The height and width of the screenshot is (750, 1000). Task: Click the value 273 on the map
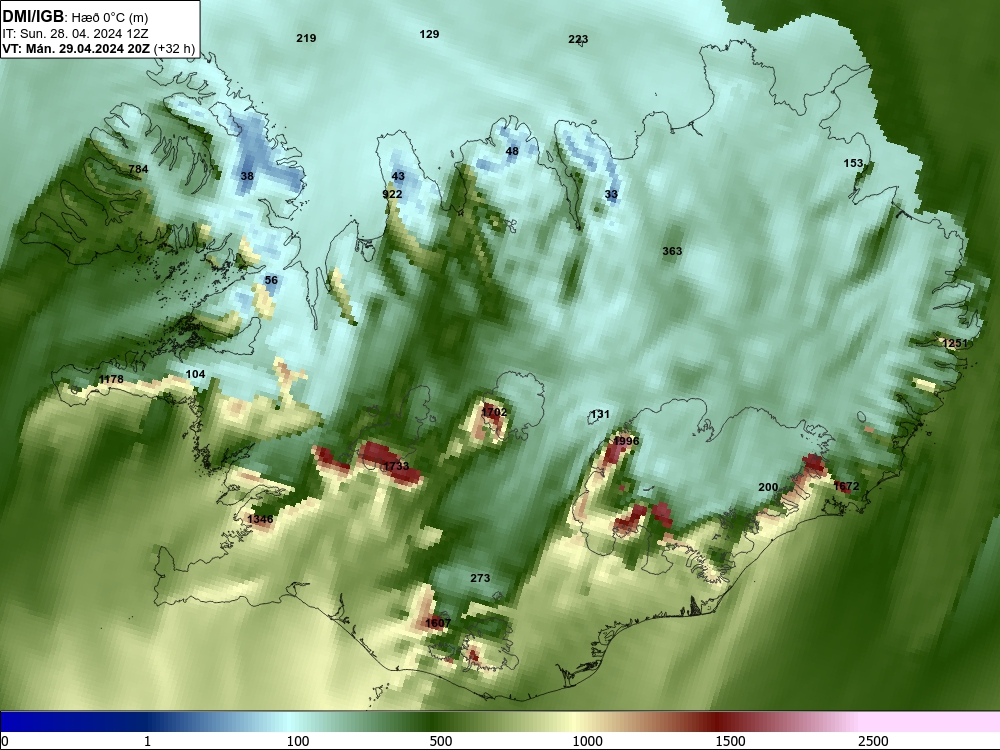[480, 578]
